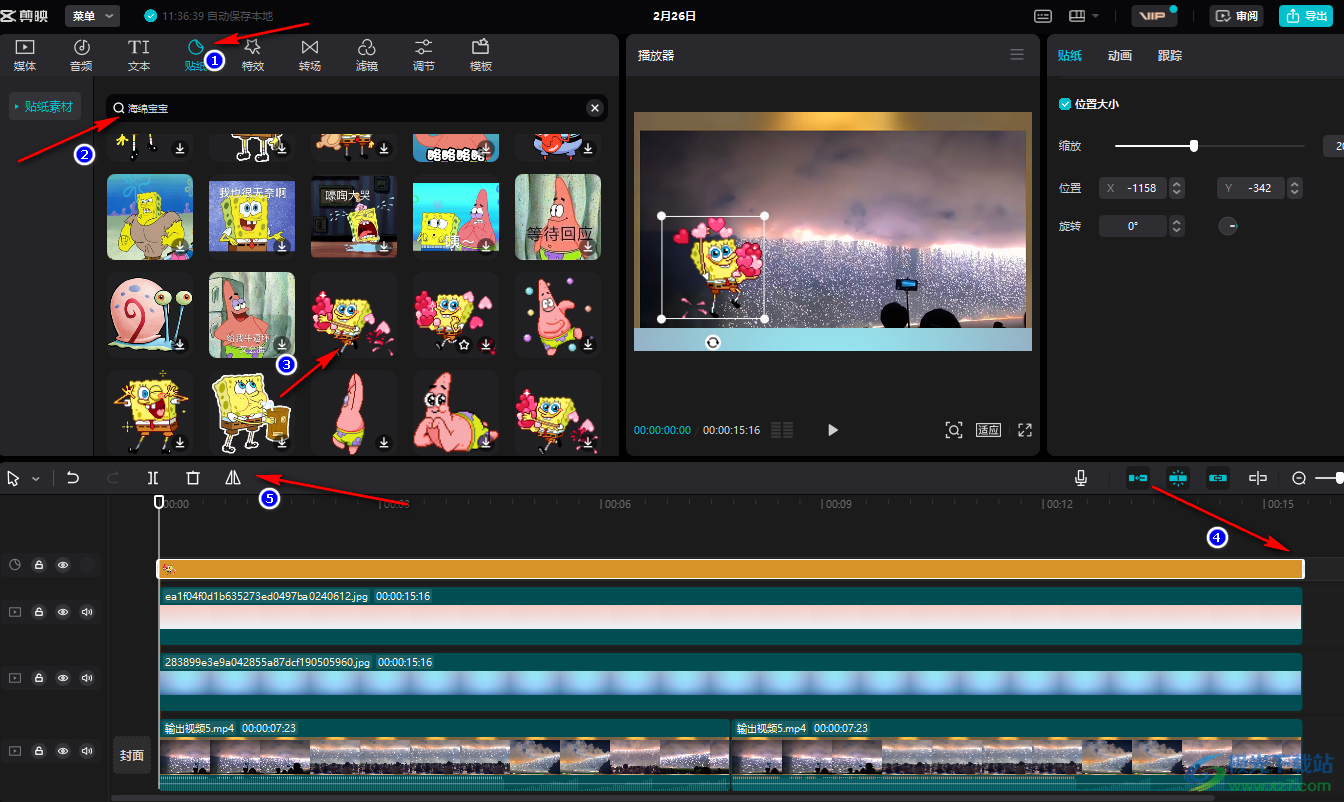1344x802 pixels.
Task: Mute the 283899e3e9a042855a87dcf190505960.jpg track
Action: click(87, 678)
